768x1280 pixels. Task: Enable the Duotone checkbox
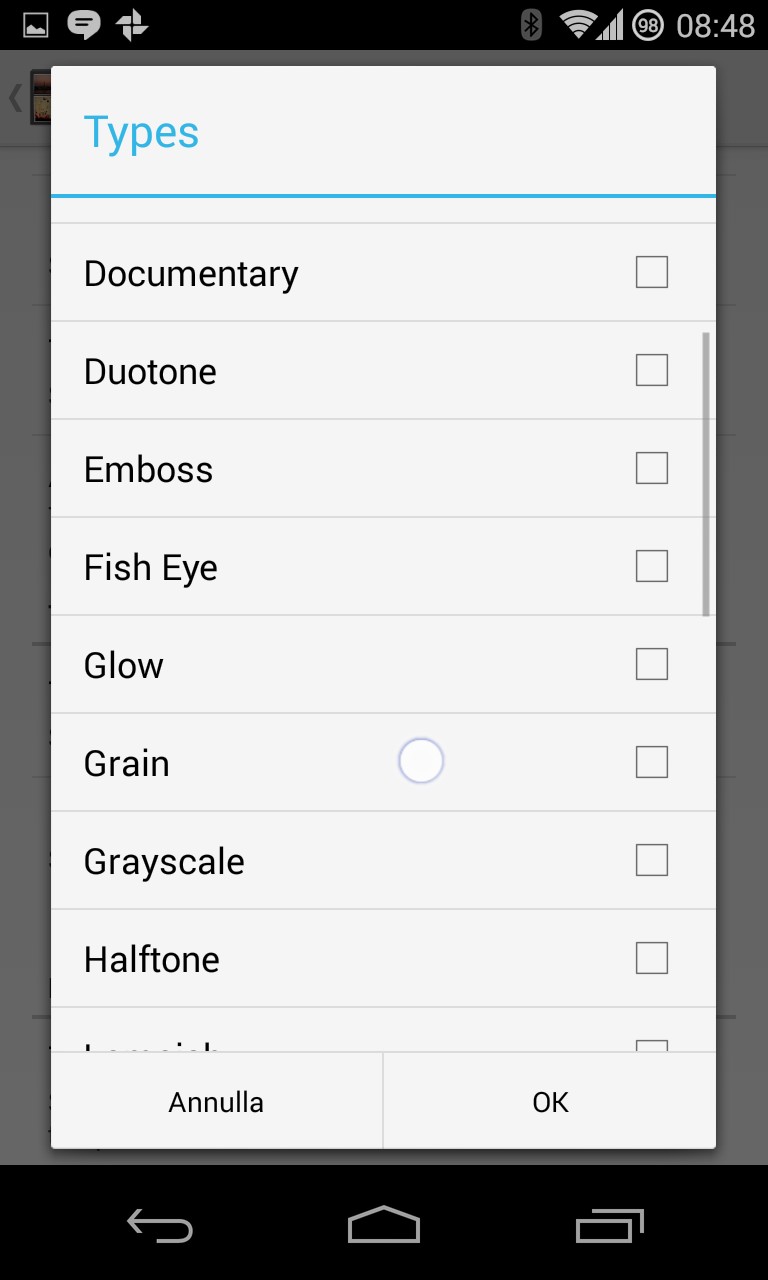pos(652,370)
